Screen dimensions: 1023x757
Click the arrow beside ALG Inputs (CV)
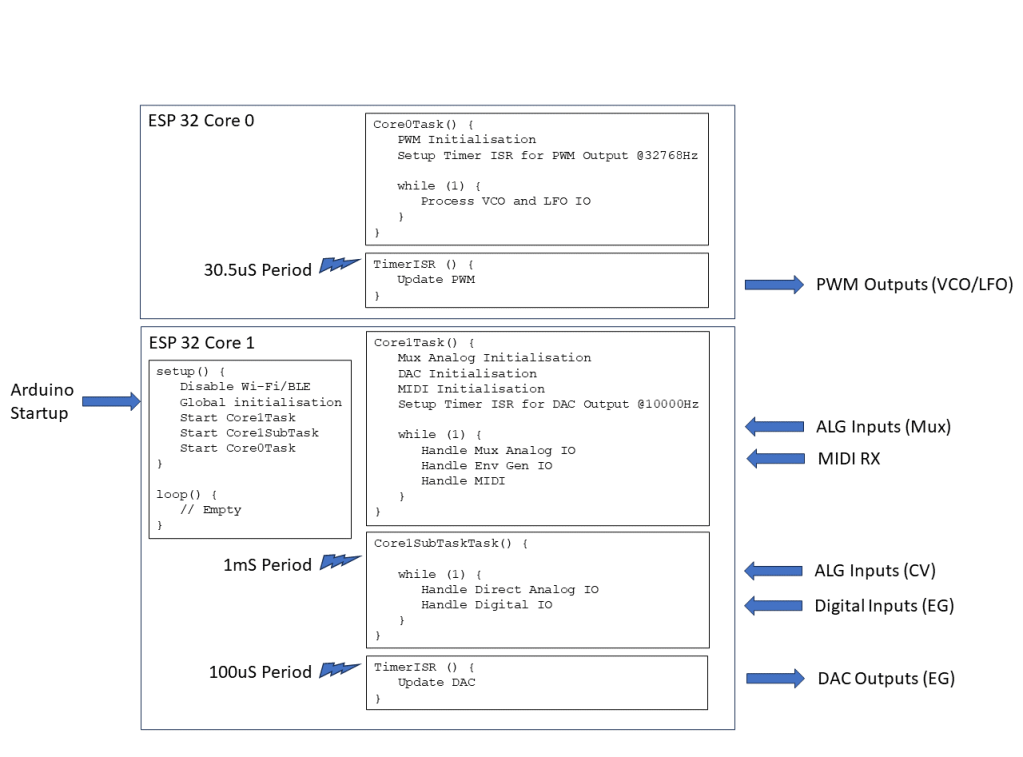[x=774, y=571]
